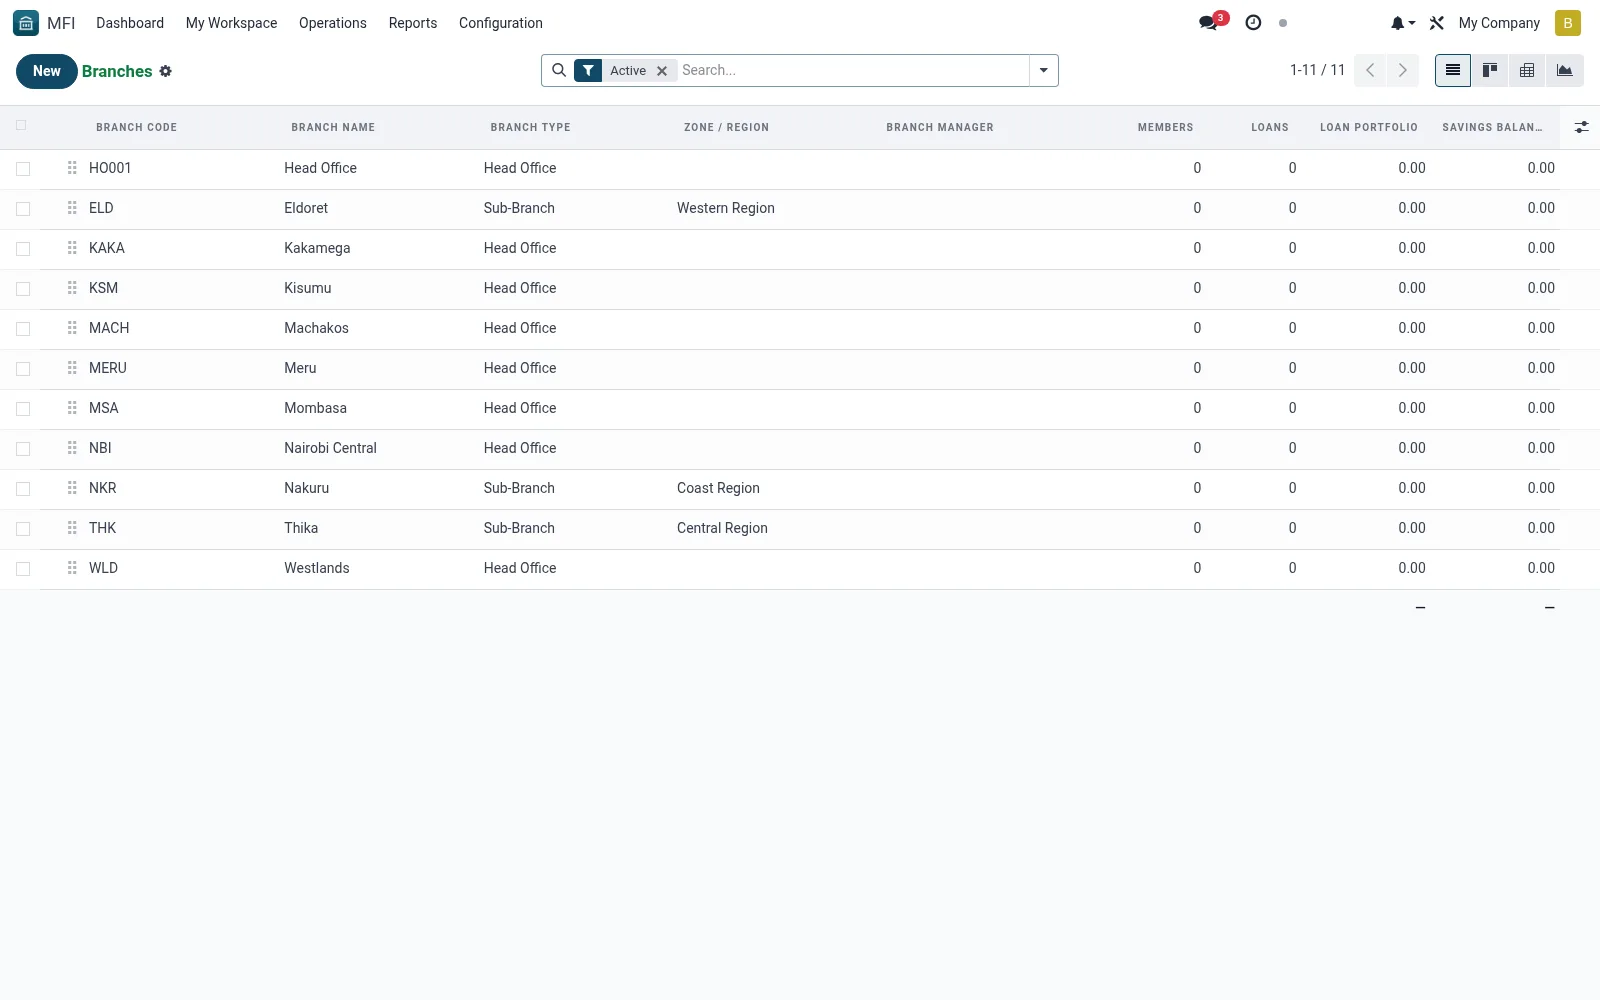
Task: Click the Branches settings gear
Action: click(x=166, y=71)
